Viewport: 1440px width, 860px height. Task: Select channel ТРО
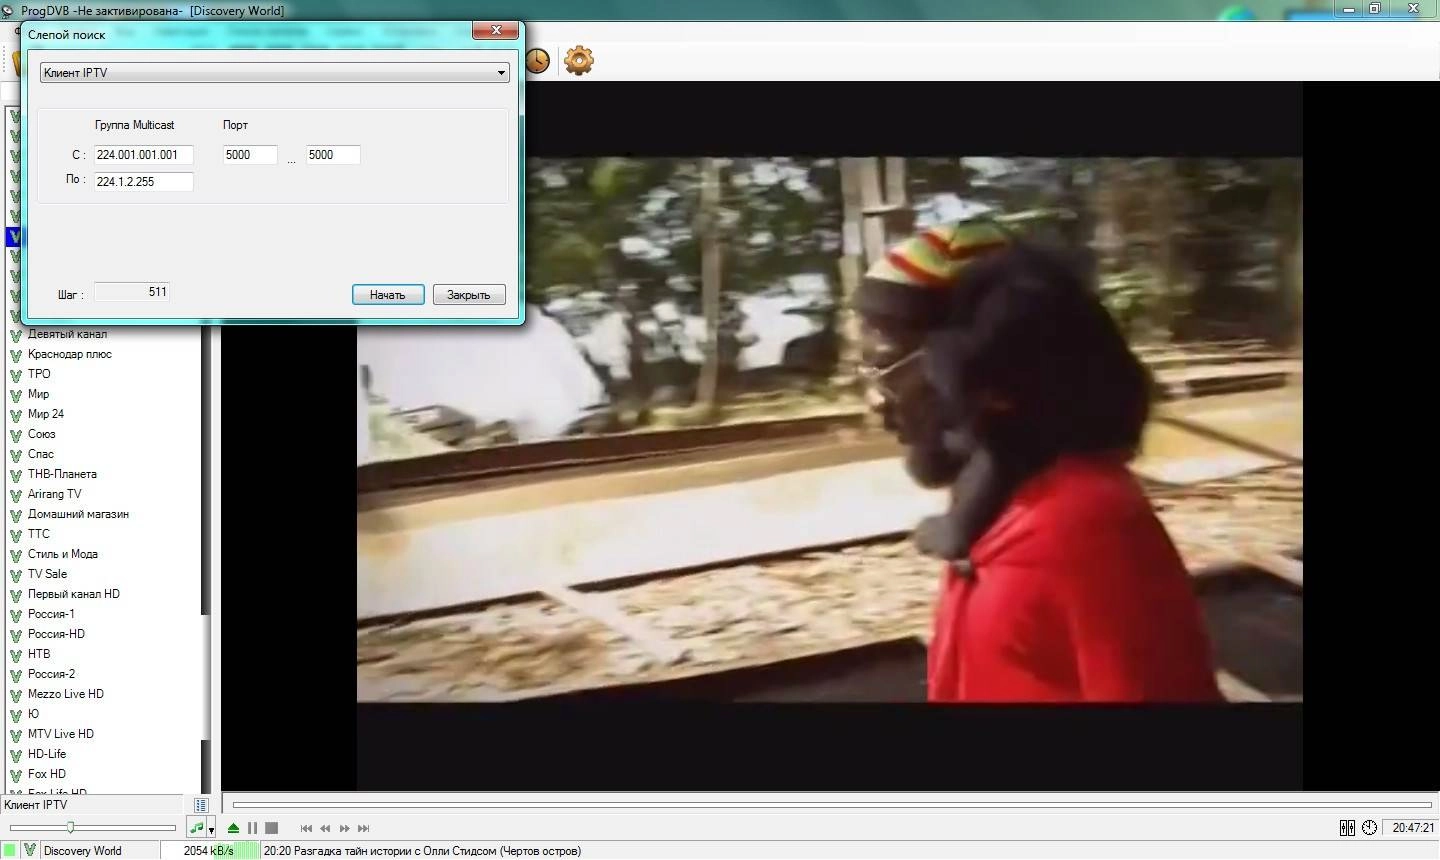(39, 374)
